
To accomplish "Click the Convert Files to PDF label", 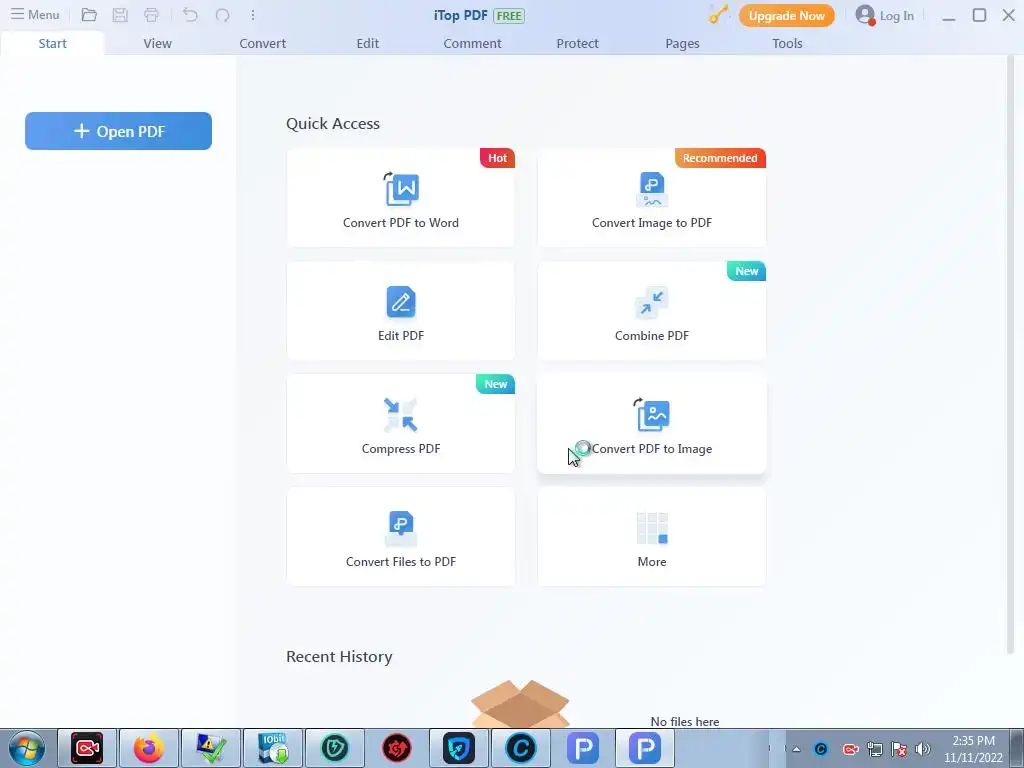I will 401,562.
